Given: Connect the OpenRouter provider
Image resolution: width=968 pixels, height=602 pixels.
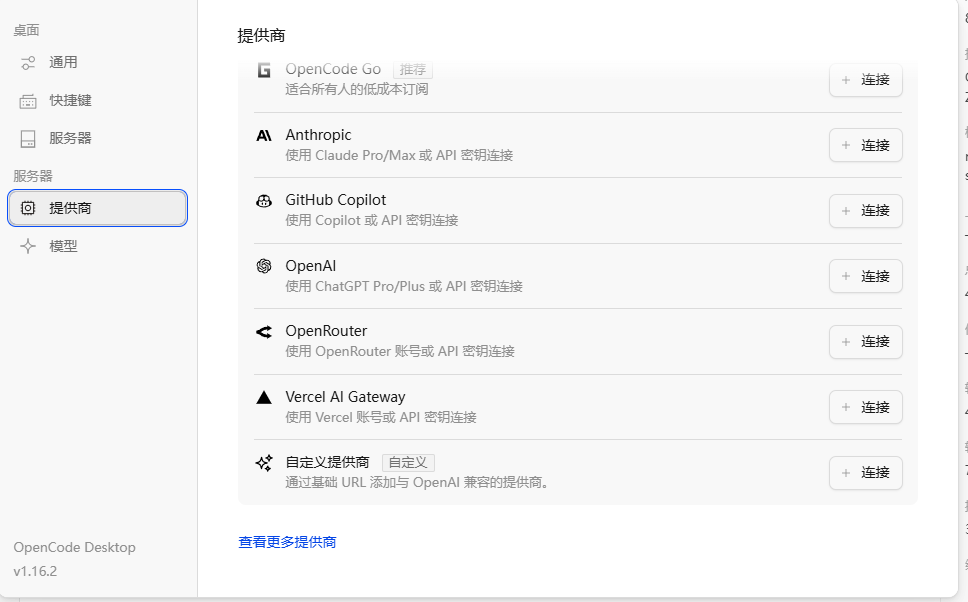Looking at the screenshot, I should coord(866,341).
